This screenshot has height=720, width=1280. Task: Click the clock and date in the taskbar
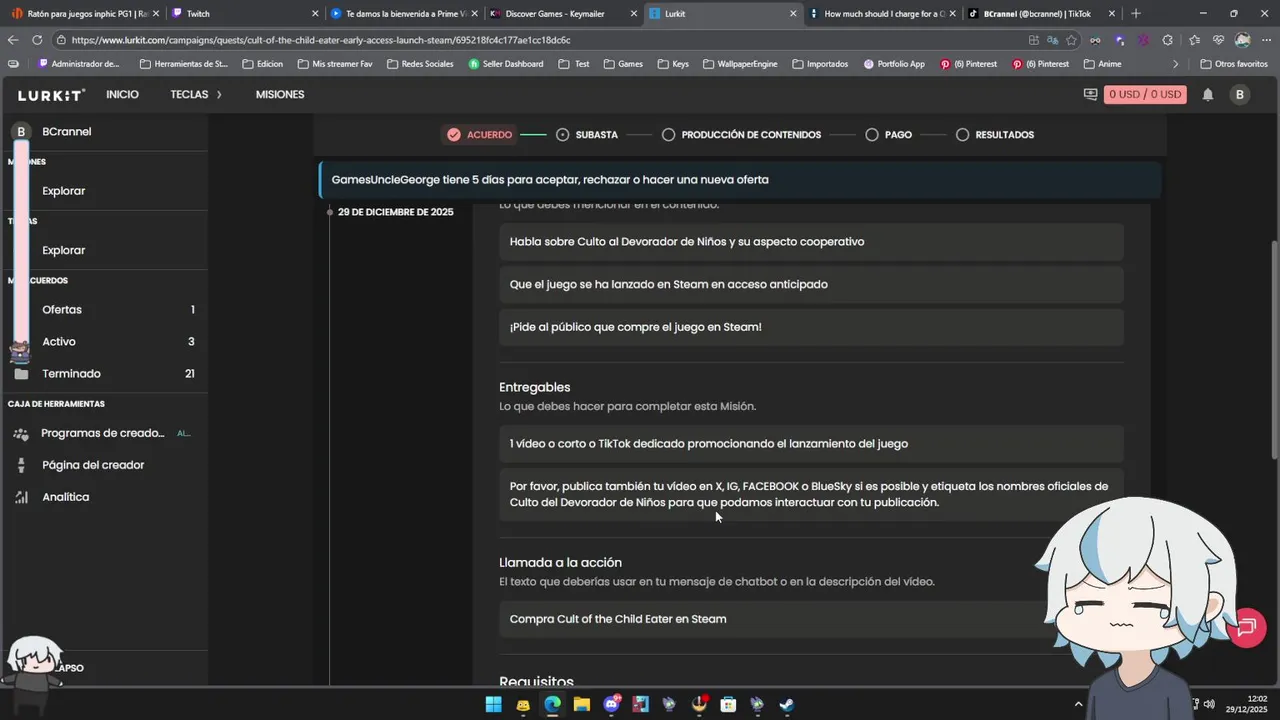[1248, 704]
